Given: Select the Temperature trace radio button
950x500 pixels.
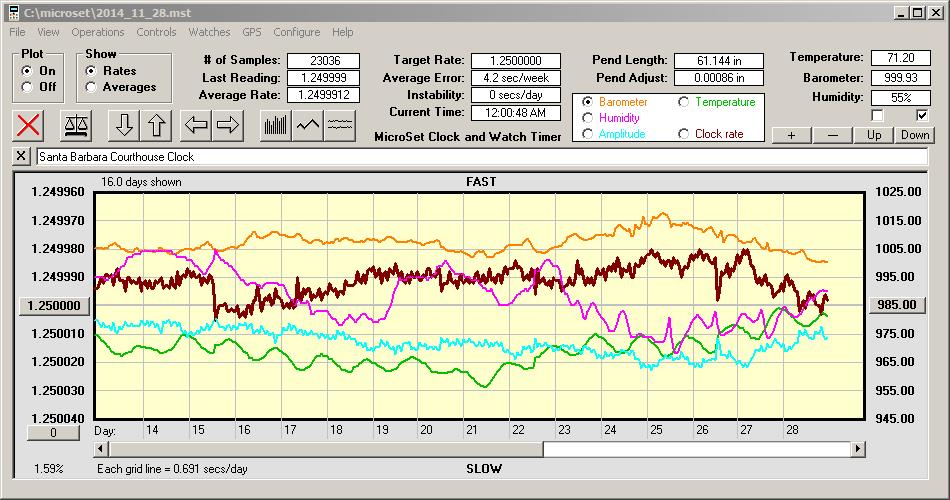Looking at the screenshot, I should tap(683, 102).
